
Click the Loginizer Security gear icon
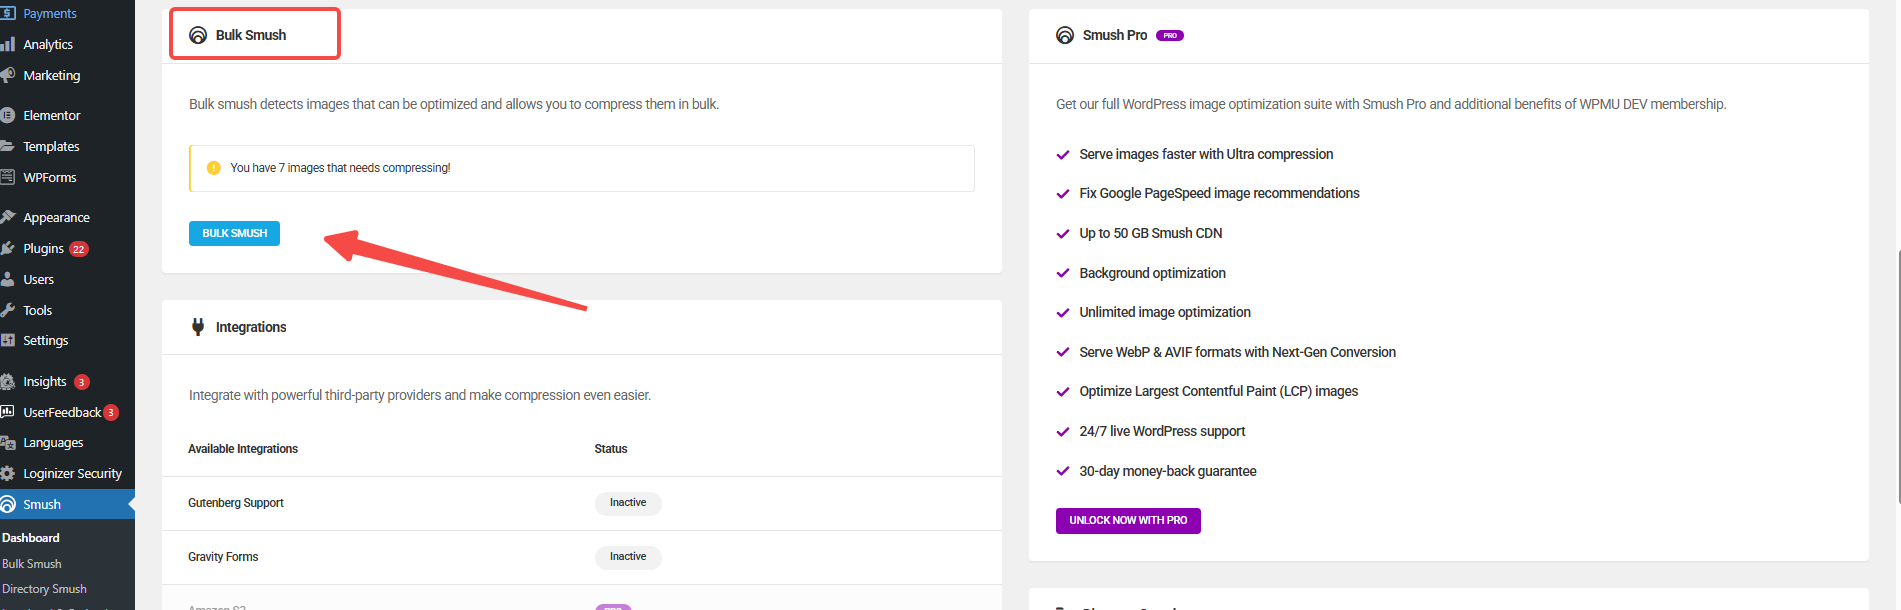click(8, 473)
